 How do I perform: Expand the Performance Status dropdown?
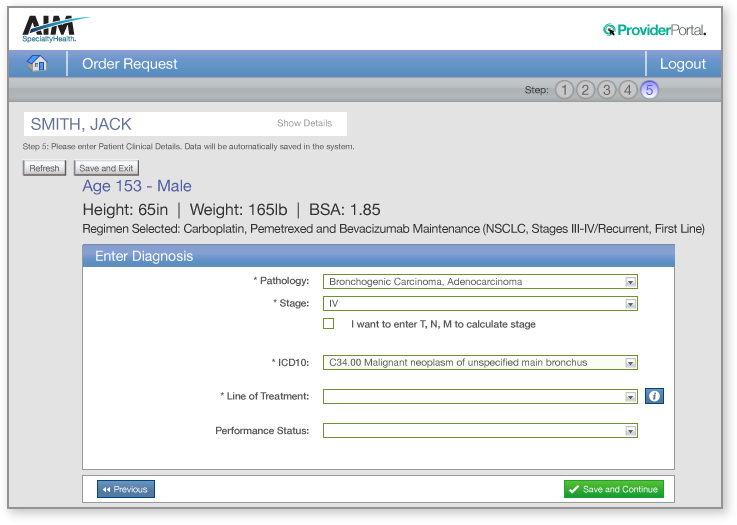(x=480, y=431)
